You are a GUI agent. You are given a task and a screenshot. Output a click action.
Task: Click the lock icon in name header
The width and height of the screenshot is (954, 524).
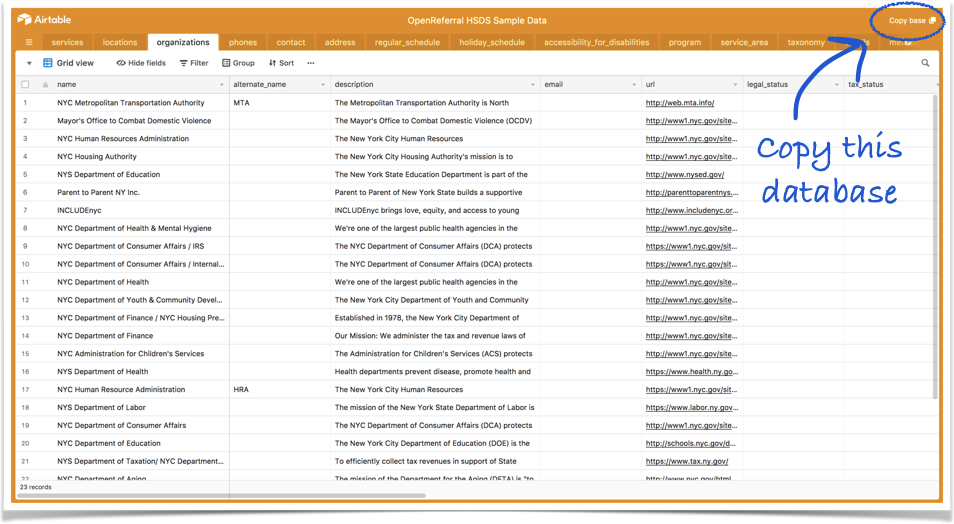tap(46, 85)
